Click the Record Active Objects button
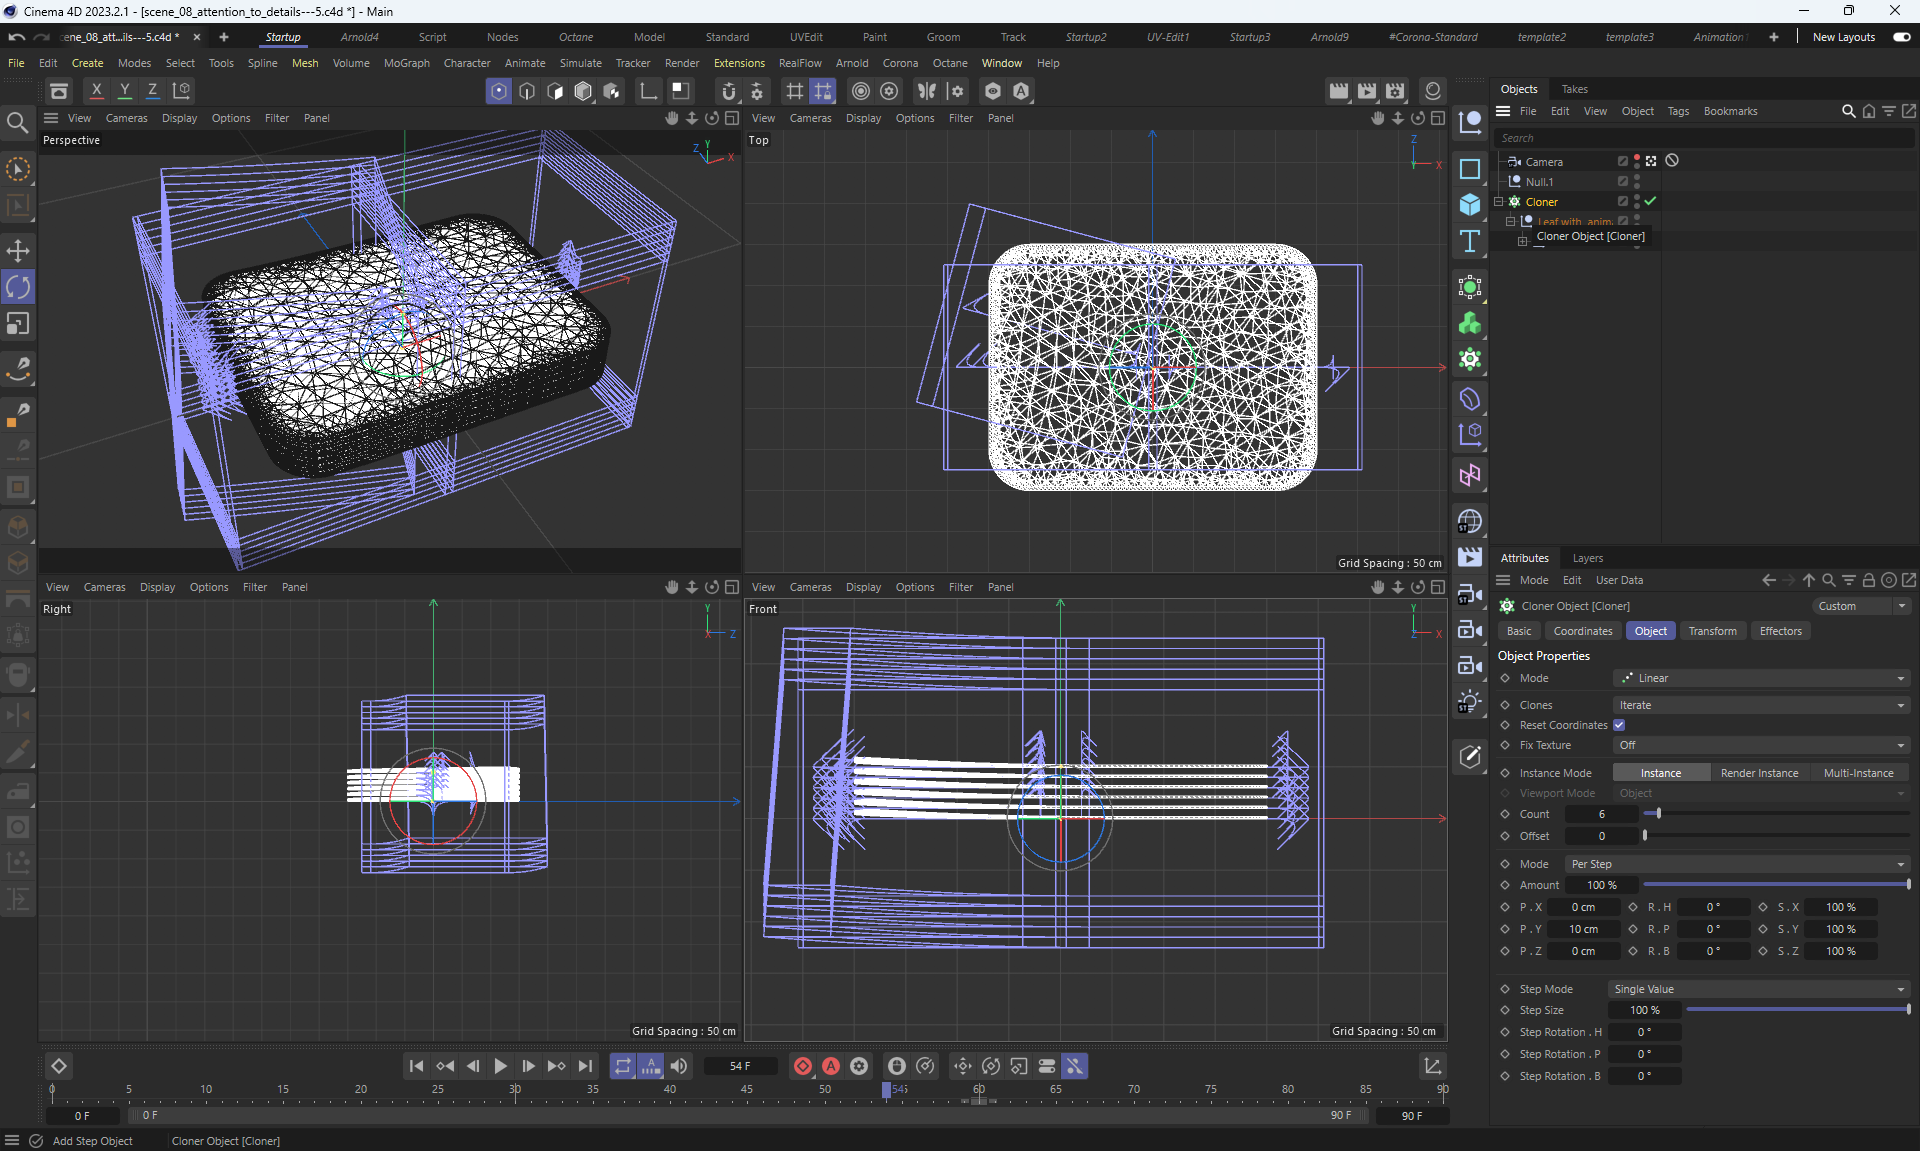 coord(802,1066)
